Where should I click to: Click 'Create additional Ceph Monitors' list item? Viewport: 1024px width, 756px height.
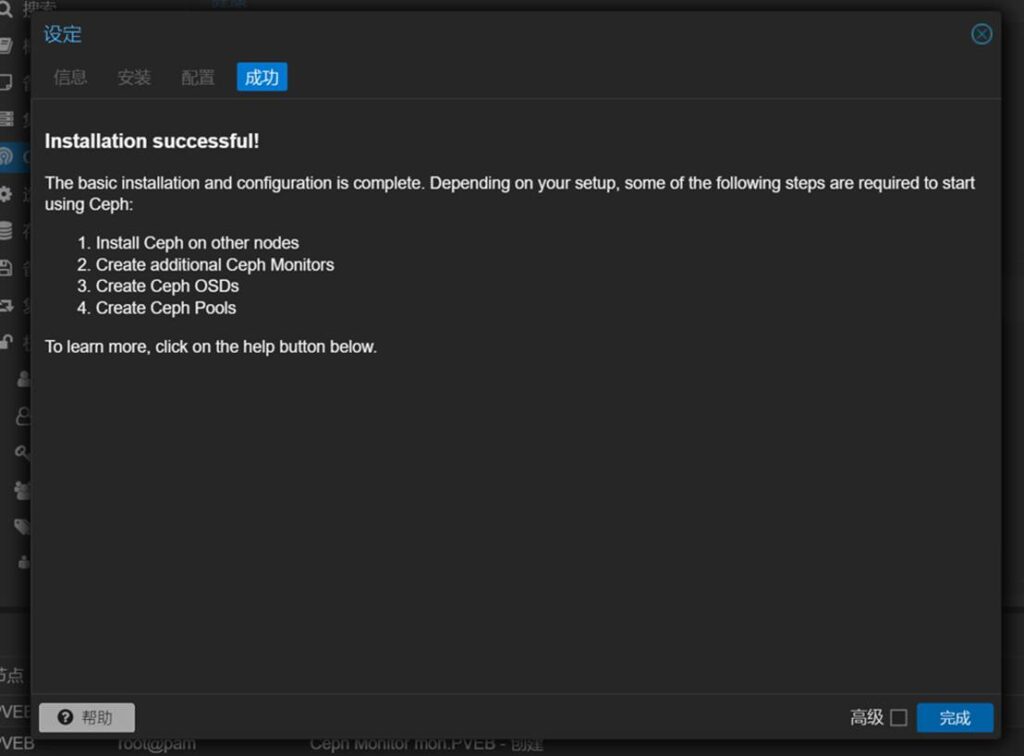[x=215, y=264]
